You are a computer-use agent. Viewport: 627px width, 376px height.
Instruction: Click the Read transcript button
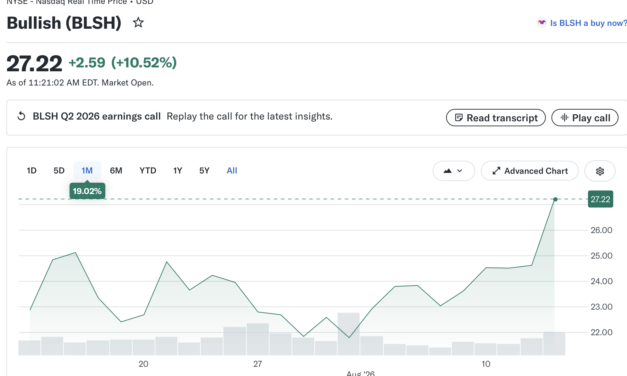point(496,118)
